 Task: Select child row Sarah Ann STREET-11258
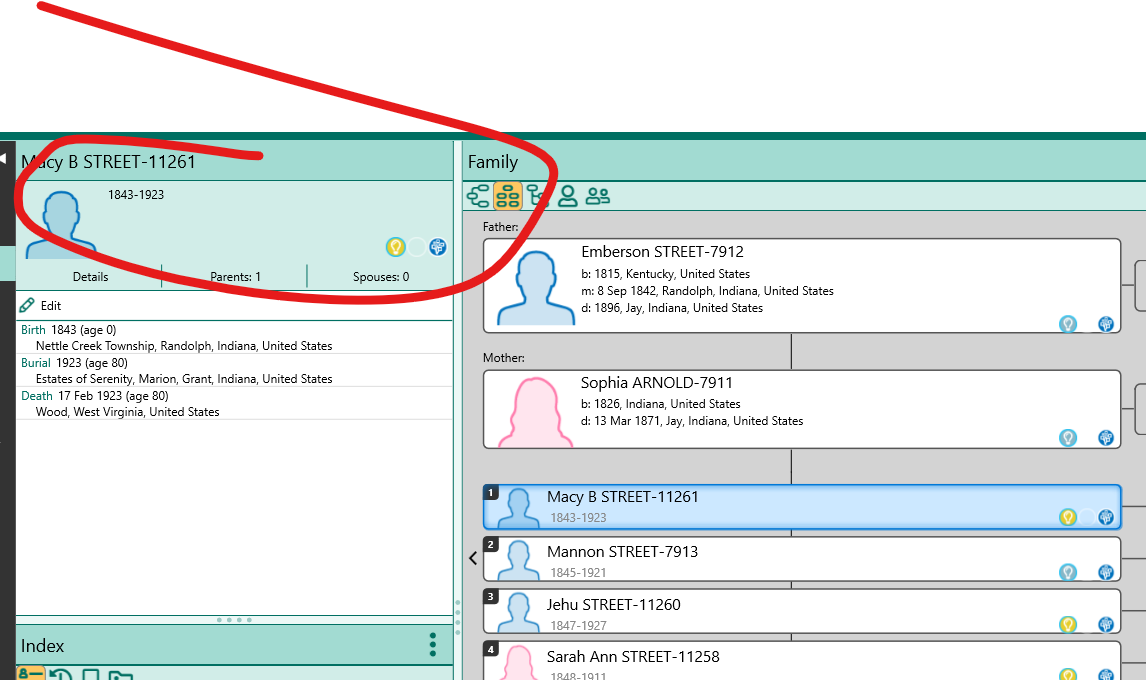pyautogui.click(x=802, y=661)
